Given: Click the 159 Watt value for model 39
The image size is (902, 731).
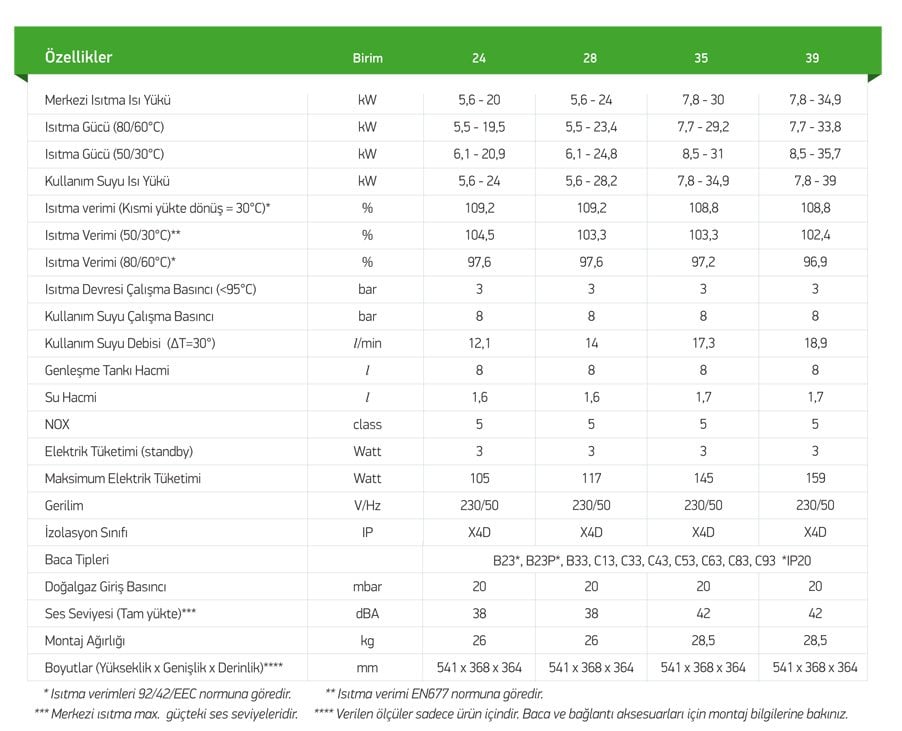Looking at the screenshot, I should tap(812, 478).
